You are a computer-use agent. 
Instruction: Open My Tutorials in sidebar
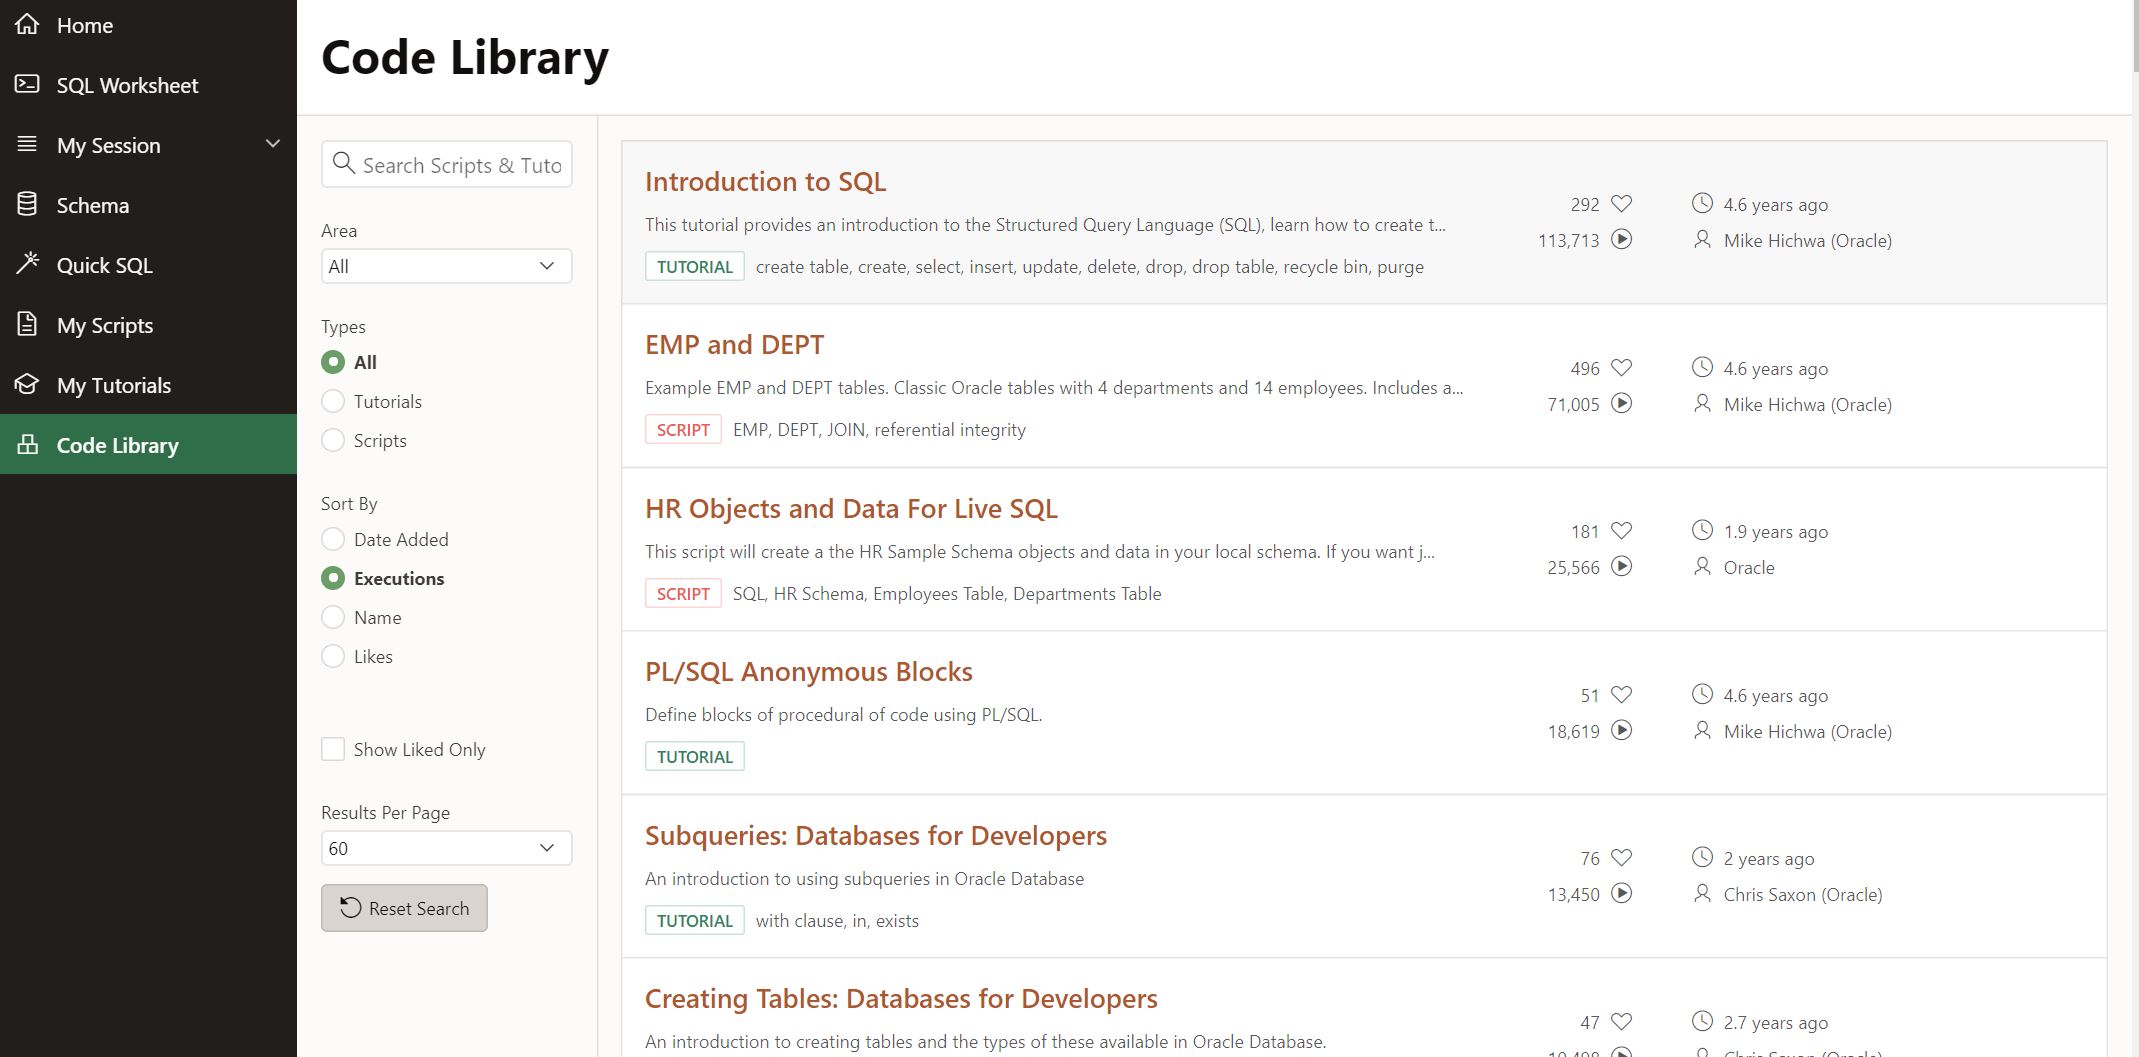point(148,385)
